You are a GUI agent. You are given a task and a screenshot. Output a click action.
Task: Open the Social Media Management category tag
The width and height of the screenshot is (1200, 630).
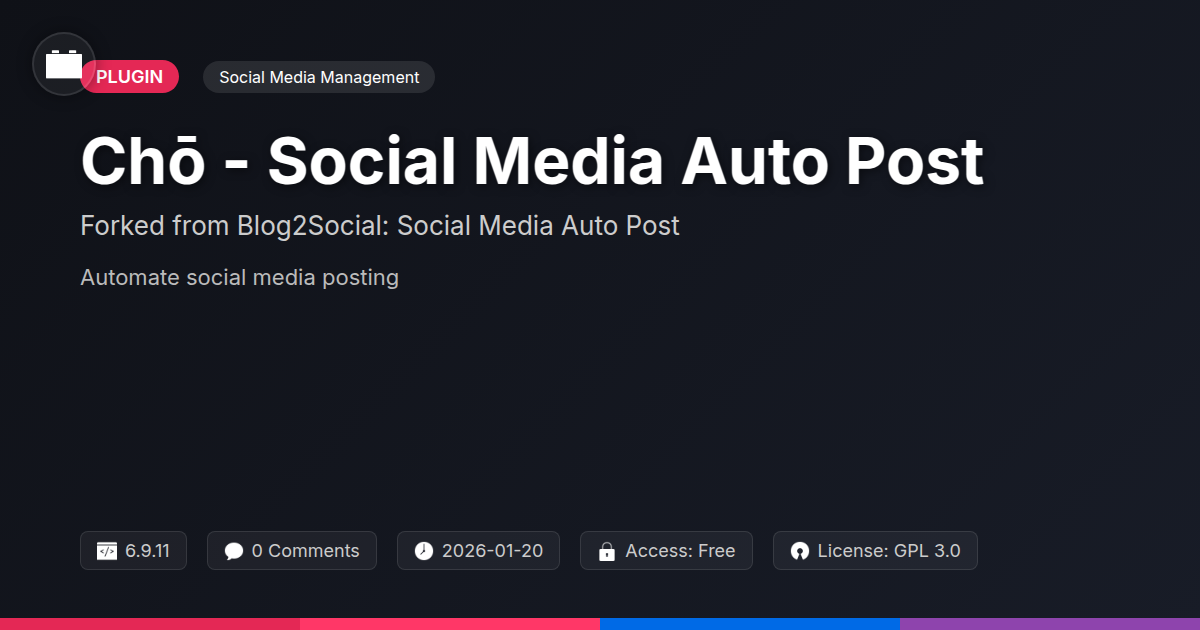point(319,77)
